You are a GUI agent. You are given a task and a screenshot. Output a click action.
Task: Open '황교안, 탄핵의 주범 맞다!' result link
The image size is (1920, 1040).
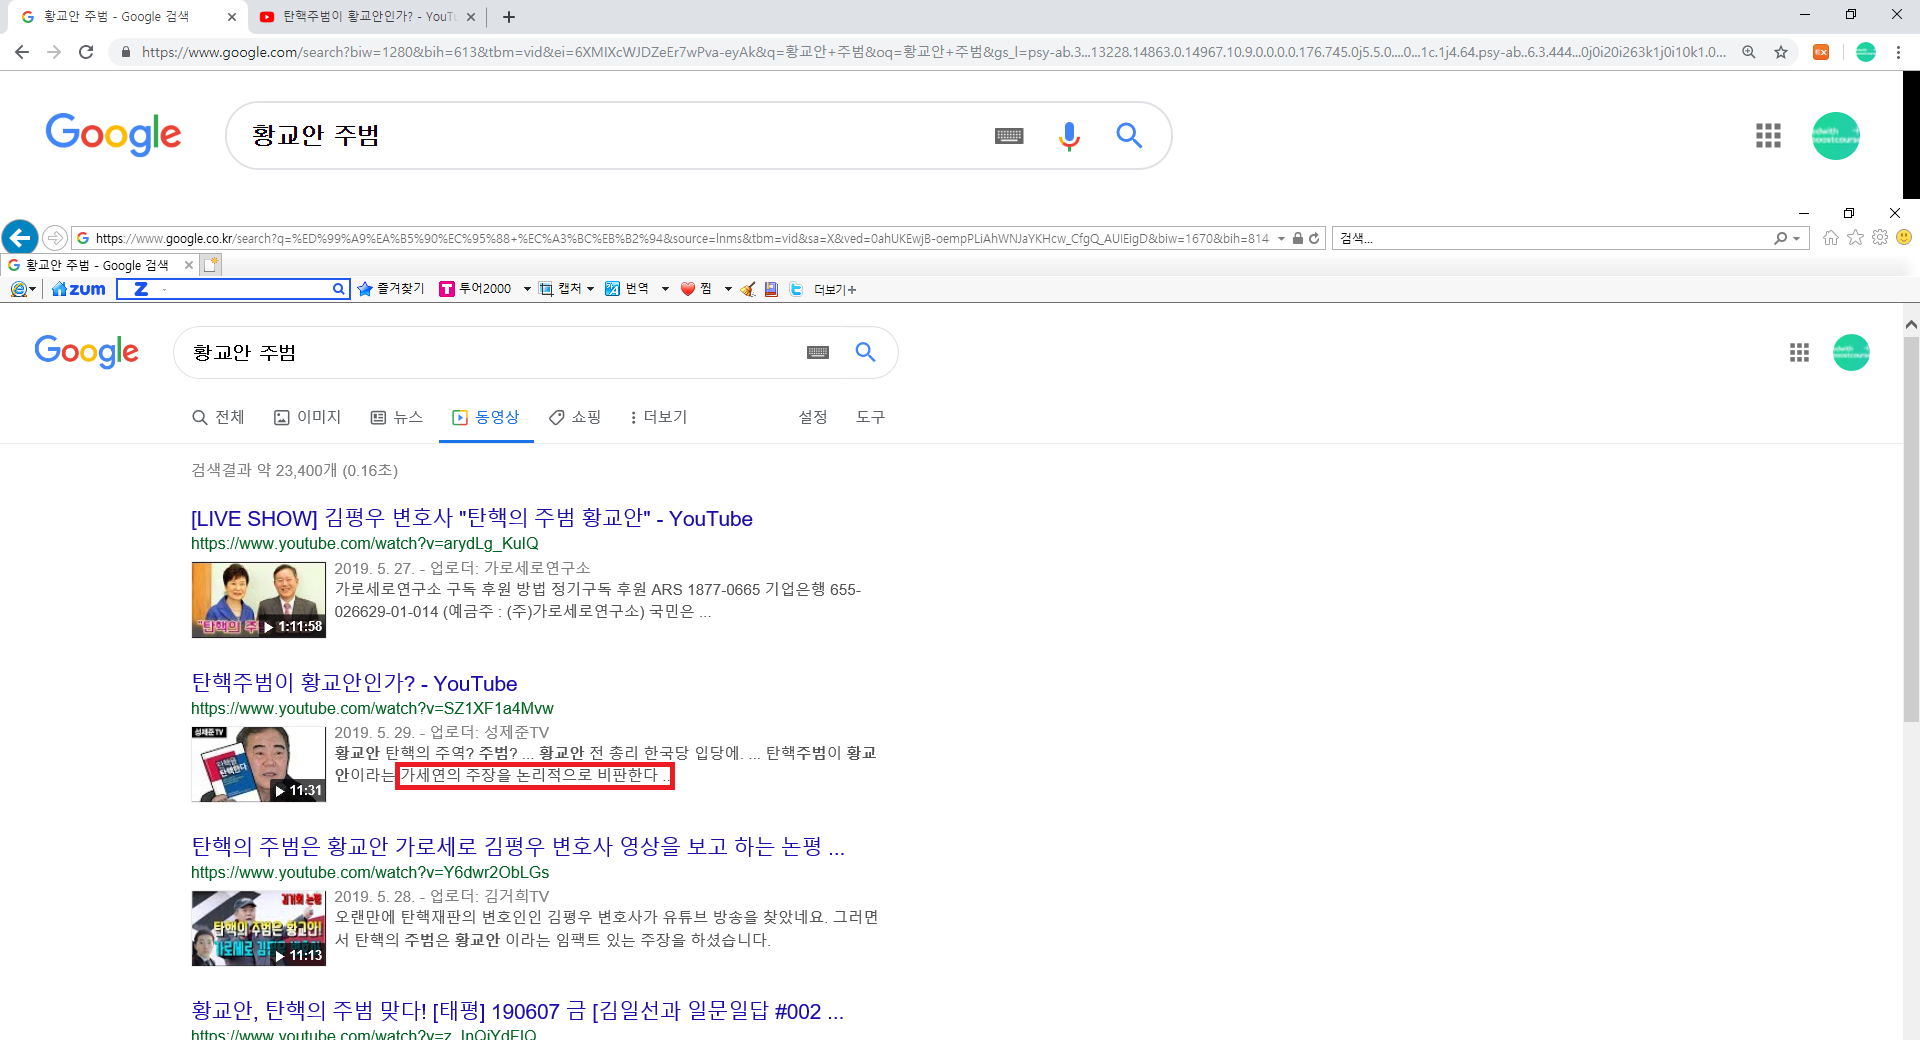click(517, 1011)
